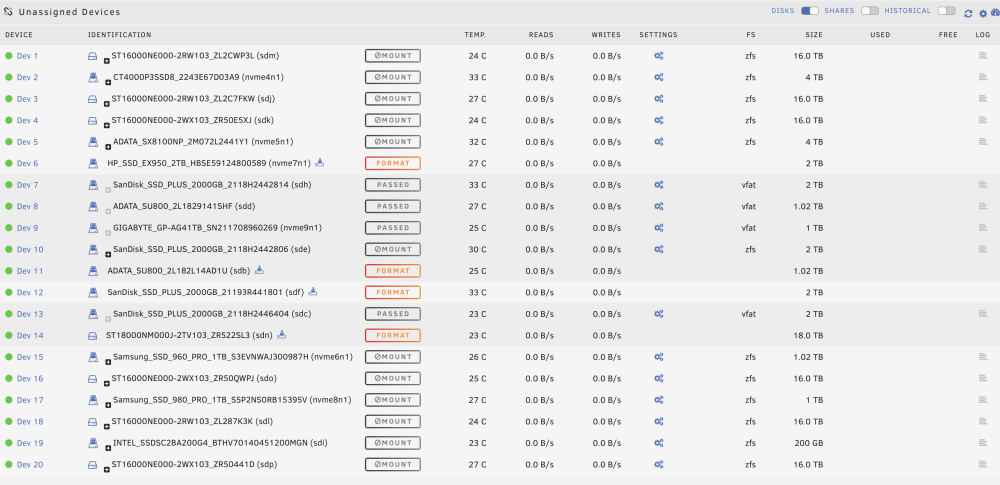1000x485 pixels.
Task: Click the Size column header
Action: coord(814,34)
